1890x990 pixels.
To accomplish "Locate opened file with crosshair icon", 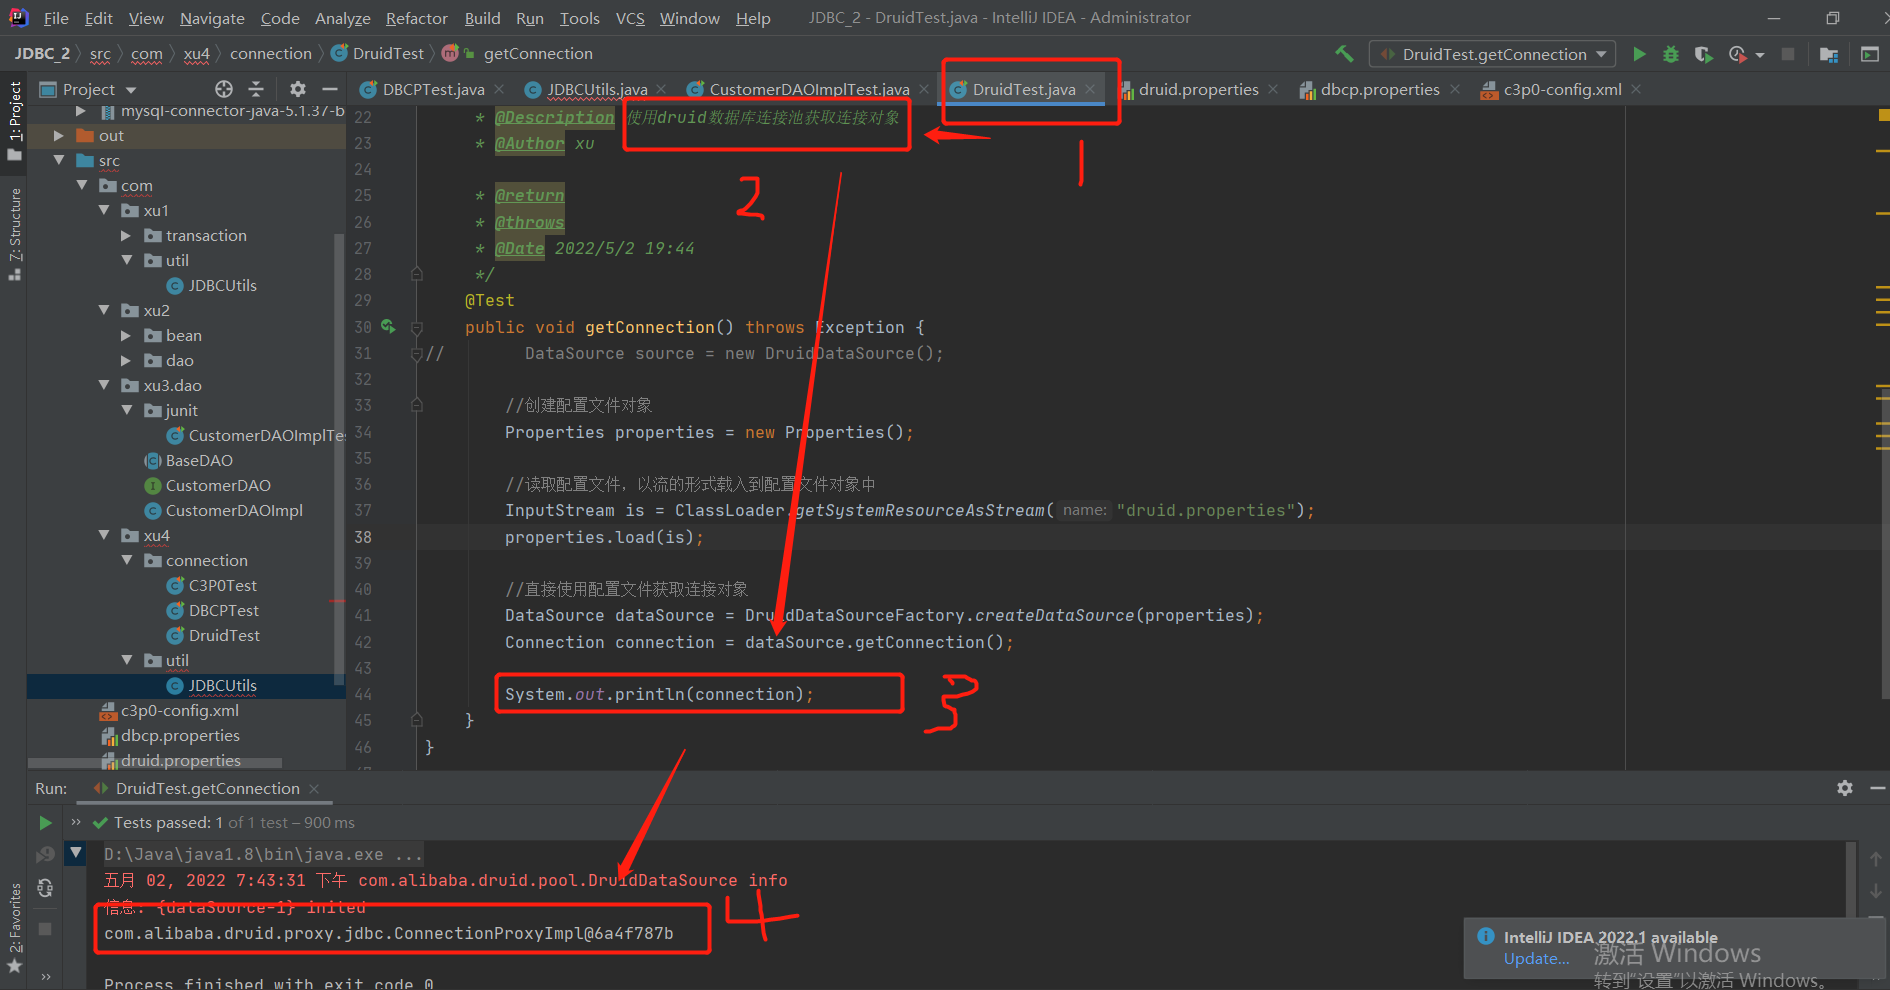I will click(x=224, y=89).
